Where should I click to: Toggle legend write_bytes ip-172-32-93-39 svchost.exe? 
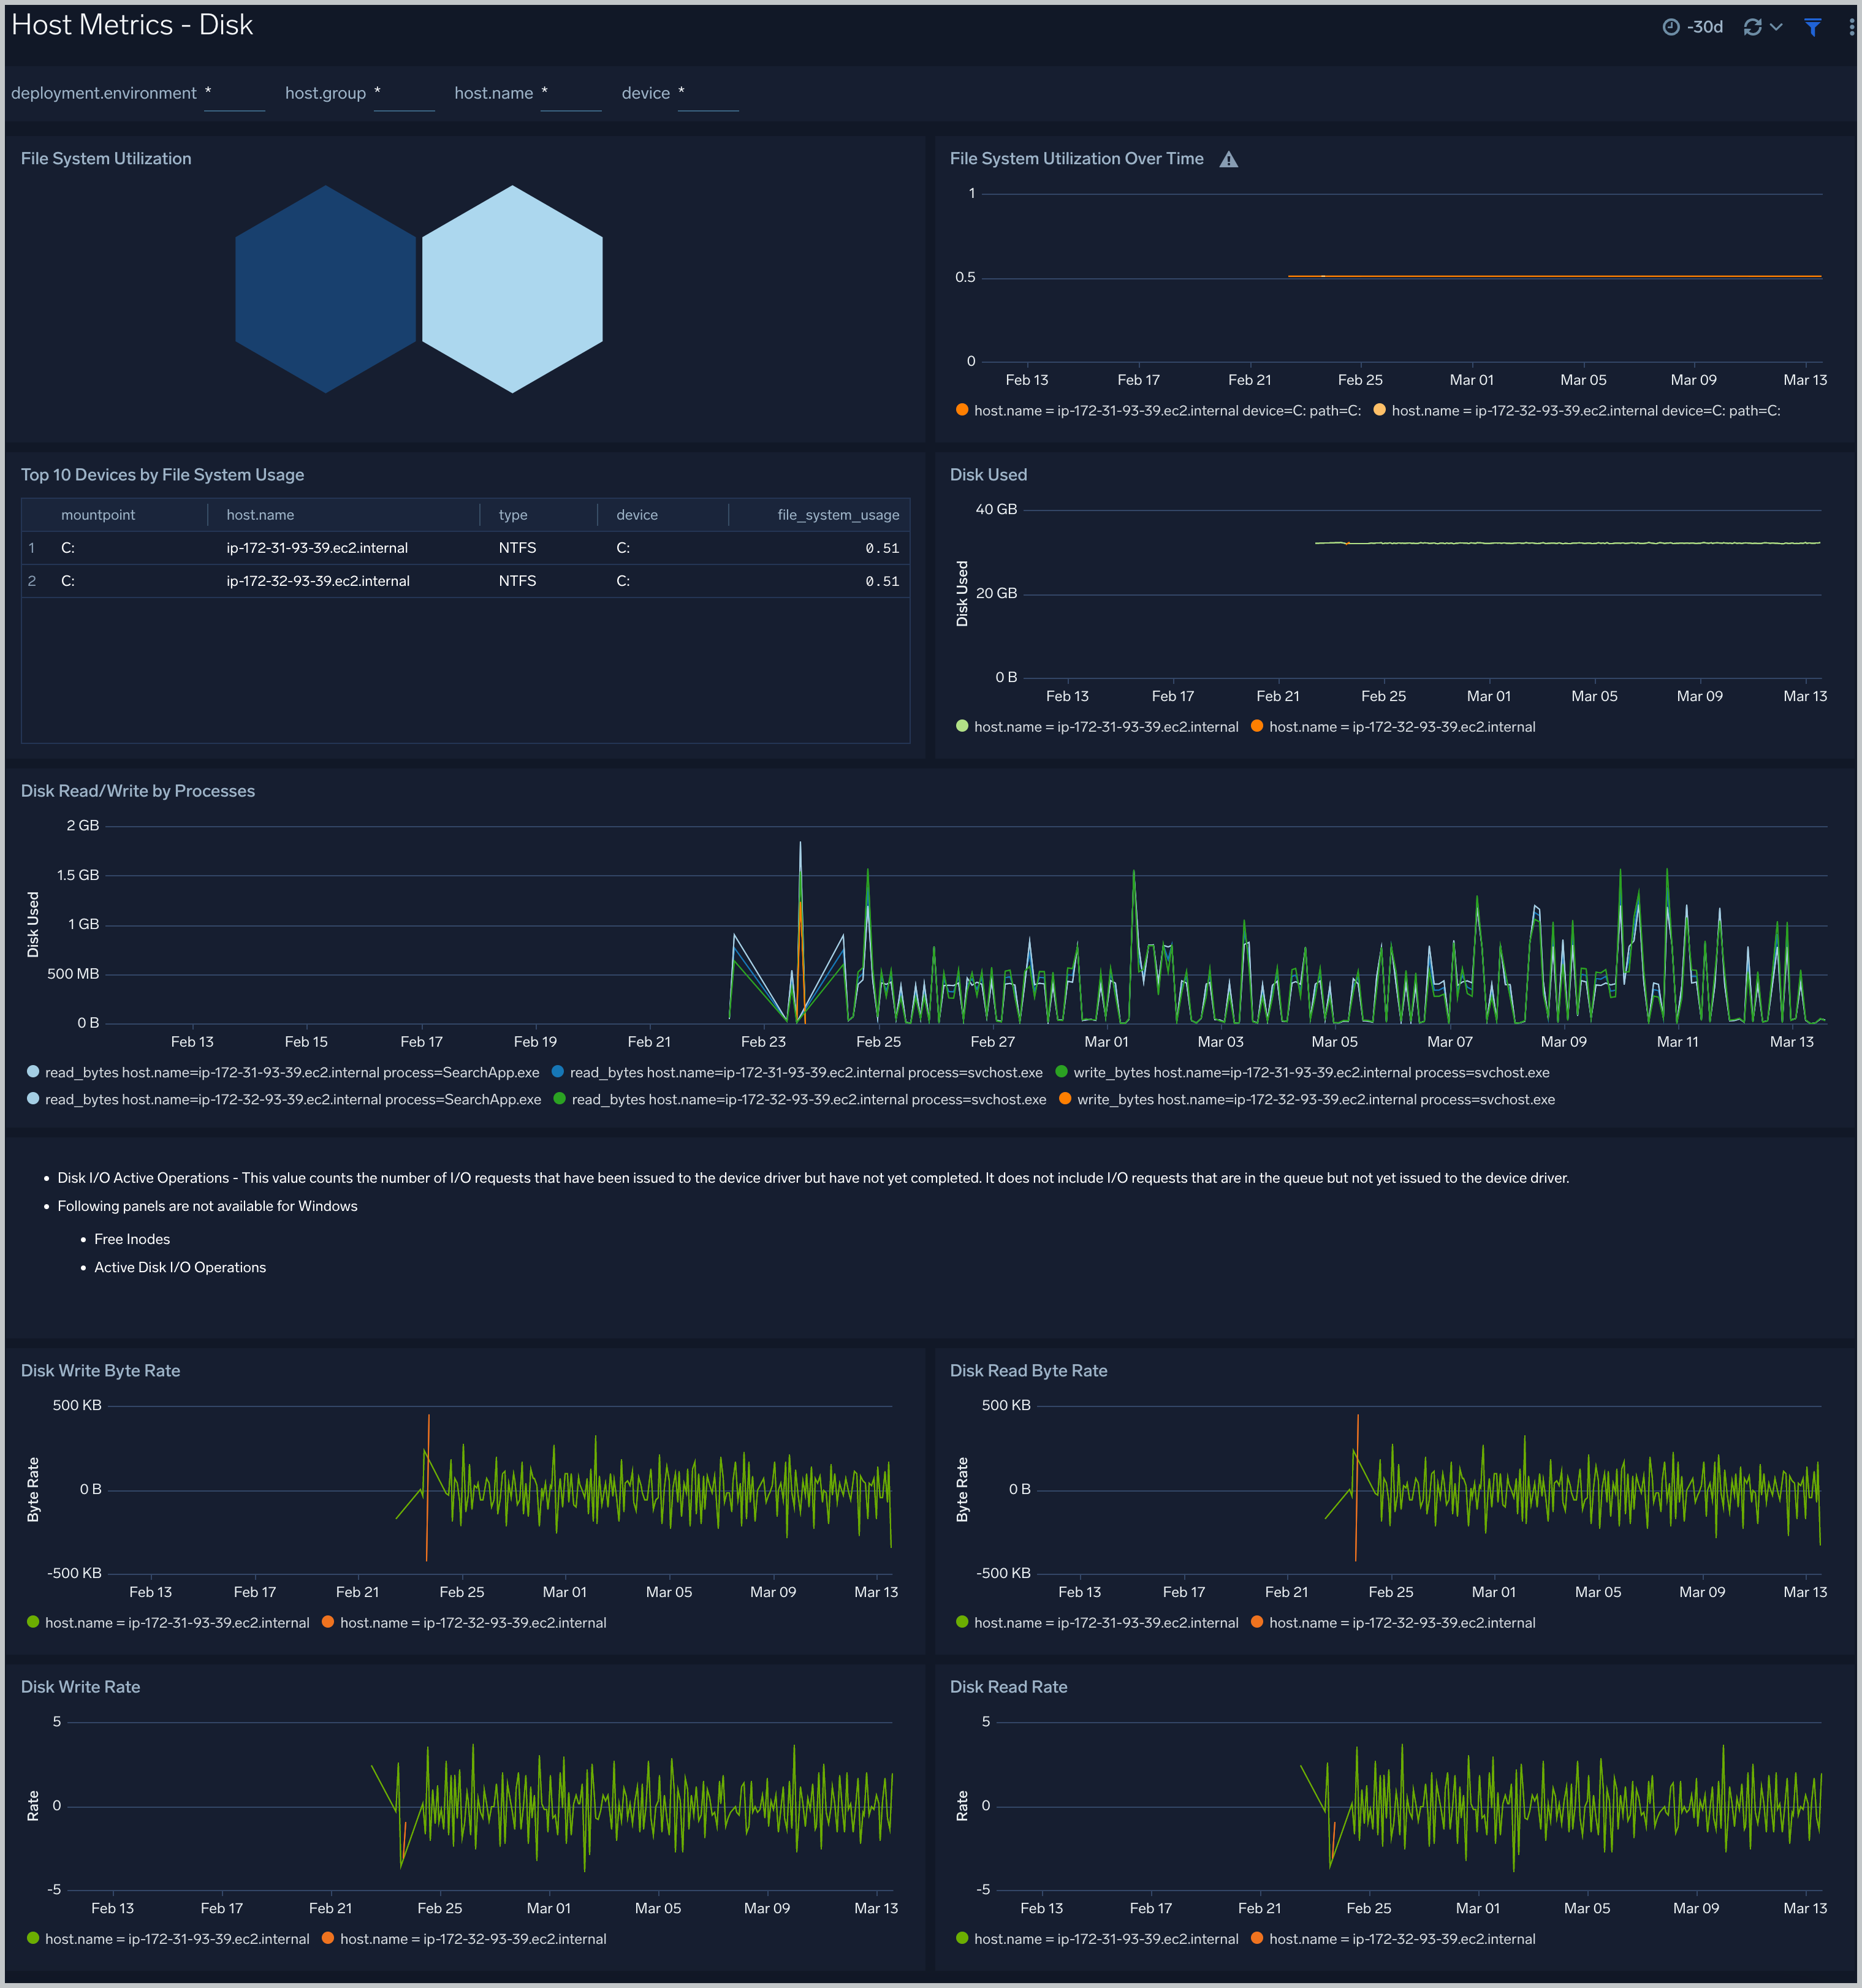[x=1307, y=1100]
